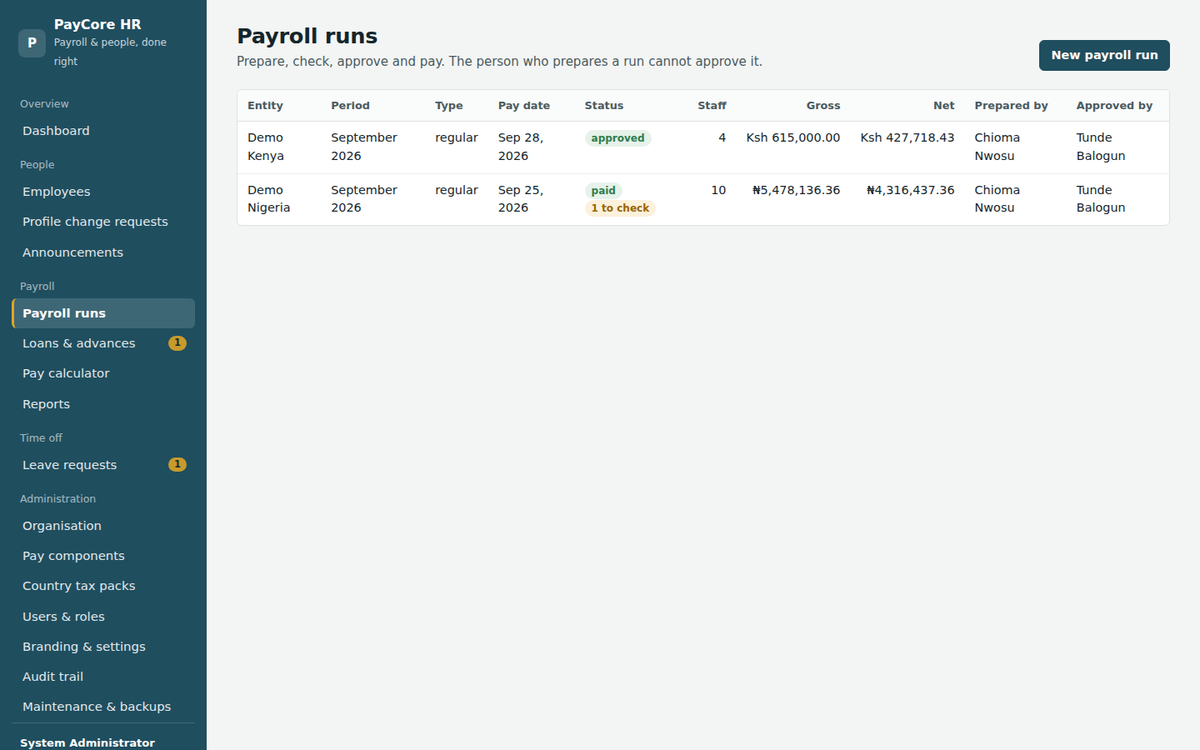Click the paid status badge
The image size is (1200, 750).
(603, 190)
